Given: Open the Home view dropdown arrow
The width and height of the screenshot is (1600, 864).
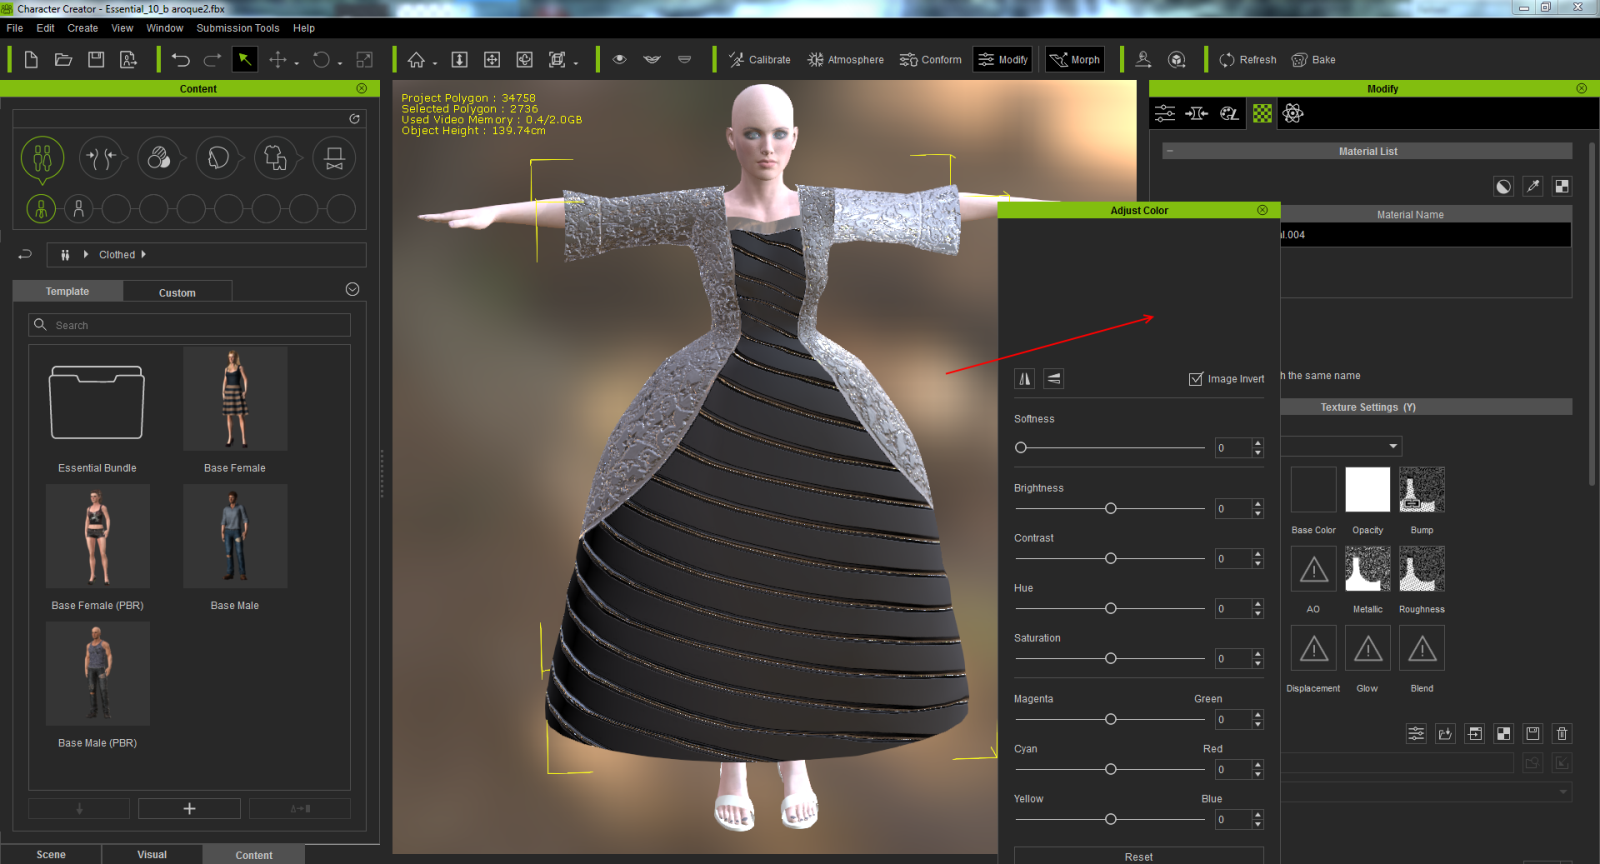Looking at the screenshot, I should click(435, 63).
